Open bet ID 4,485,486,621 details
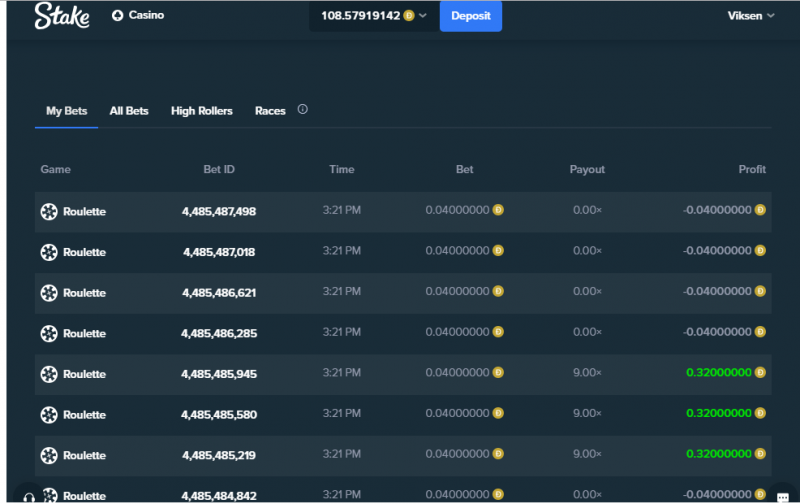800x504 pixels. 219,293
